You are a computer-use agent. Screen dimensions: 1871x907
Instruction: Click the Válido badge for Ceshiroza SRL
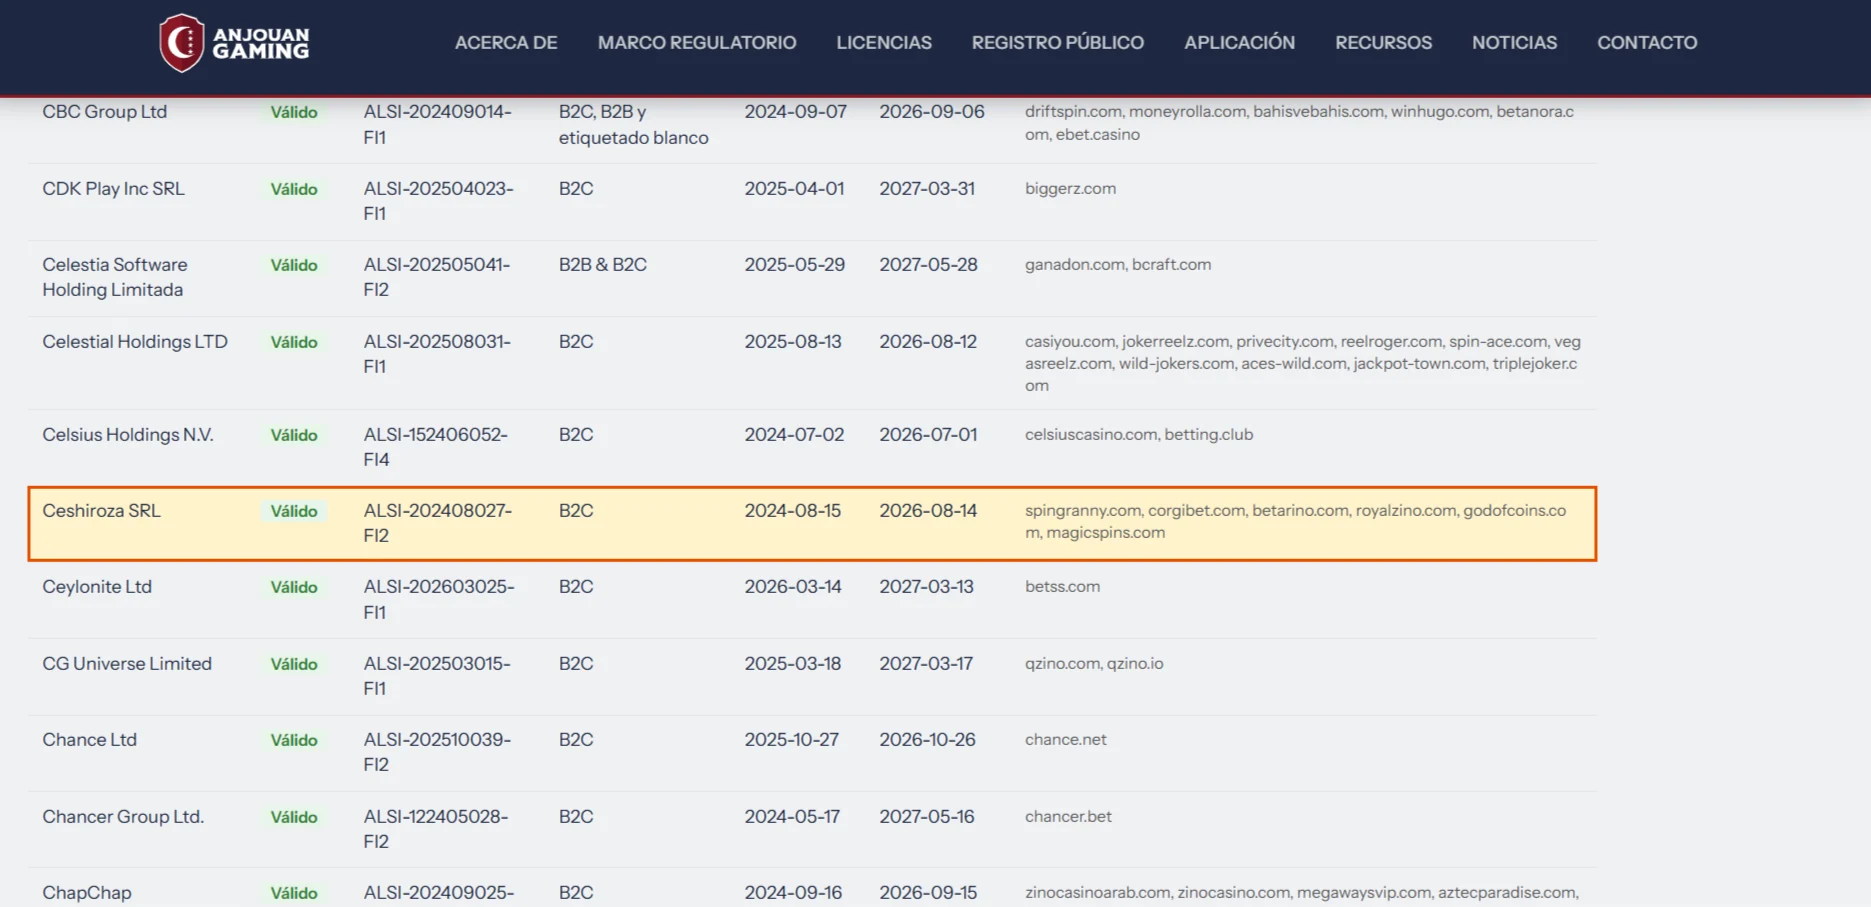(294, 512)
